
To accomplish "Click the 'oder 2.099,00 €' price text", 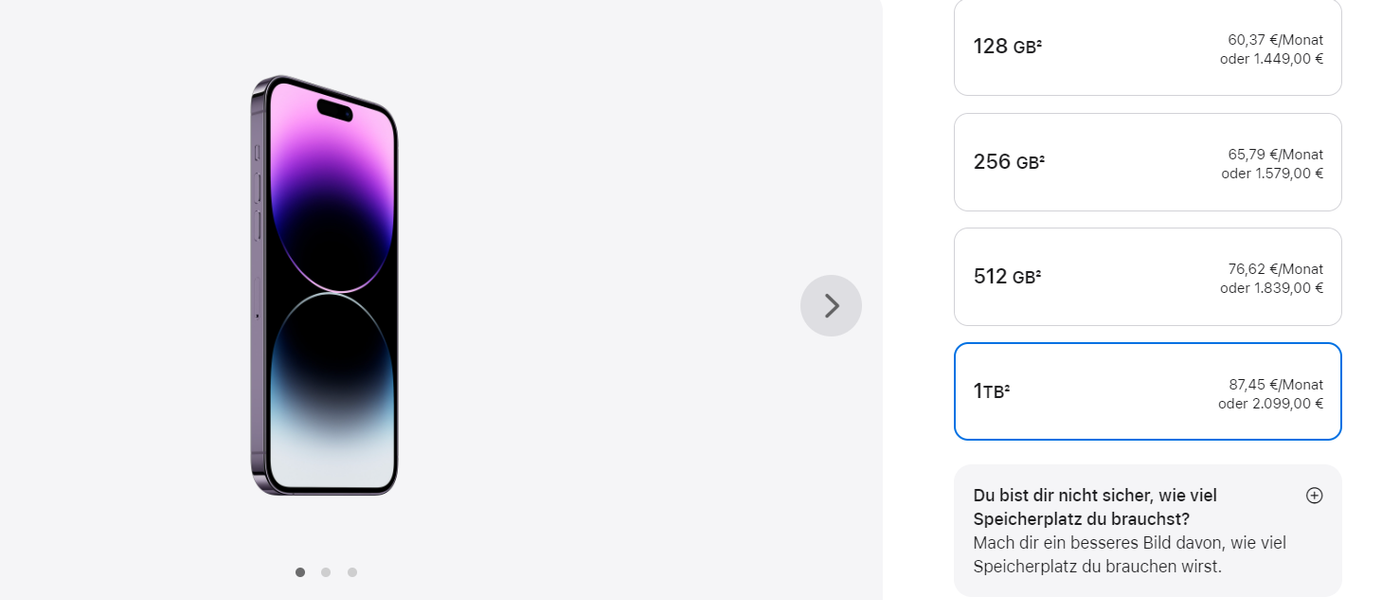I will click(x=1270, y=404).
